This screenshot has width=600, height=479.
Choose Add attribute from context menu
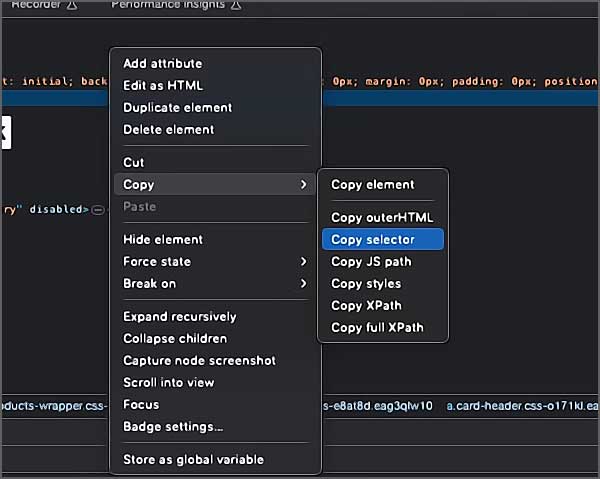click(x=215, y=64)
